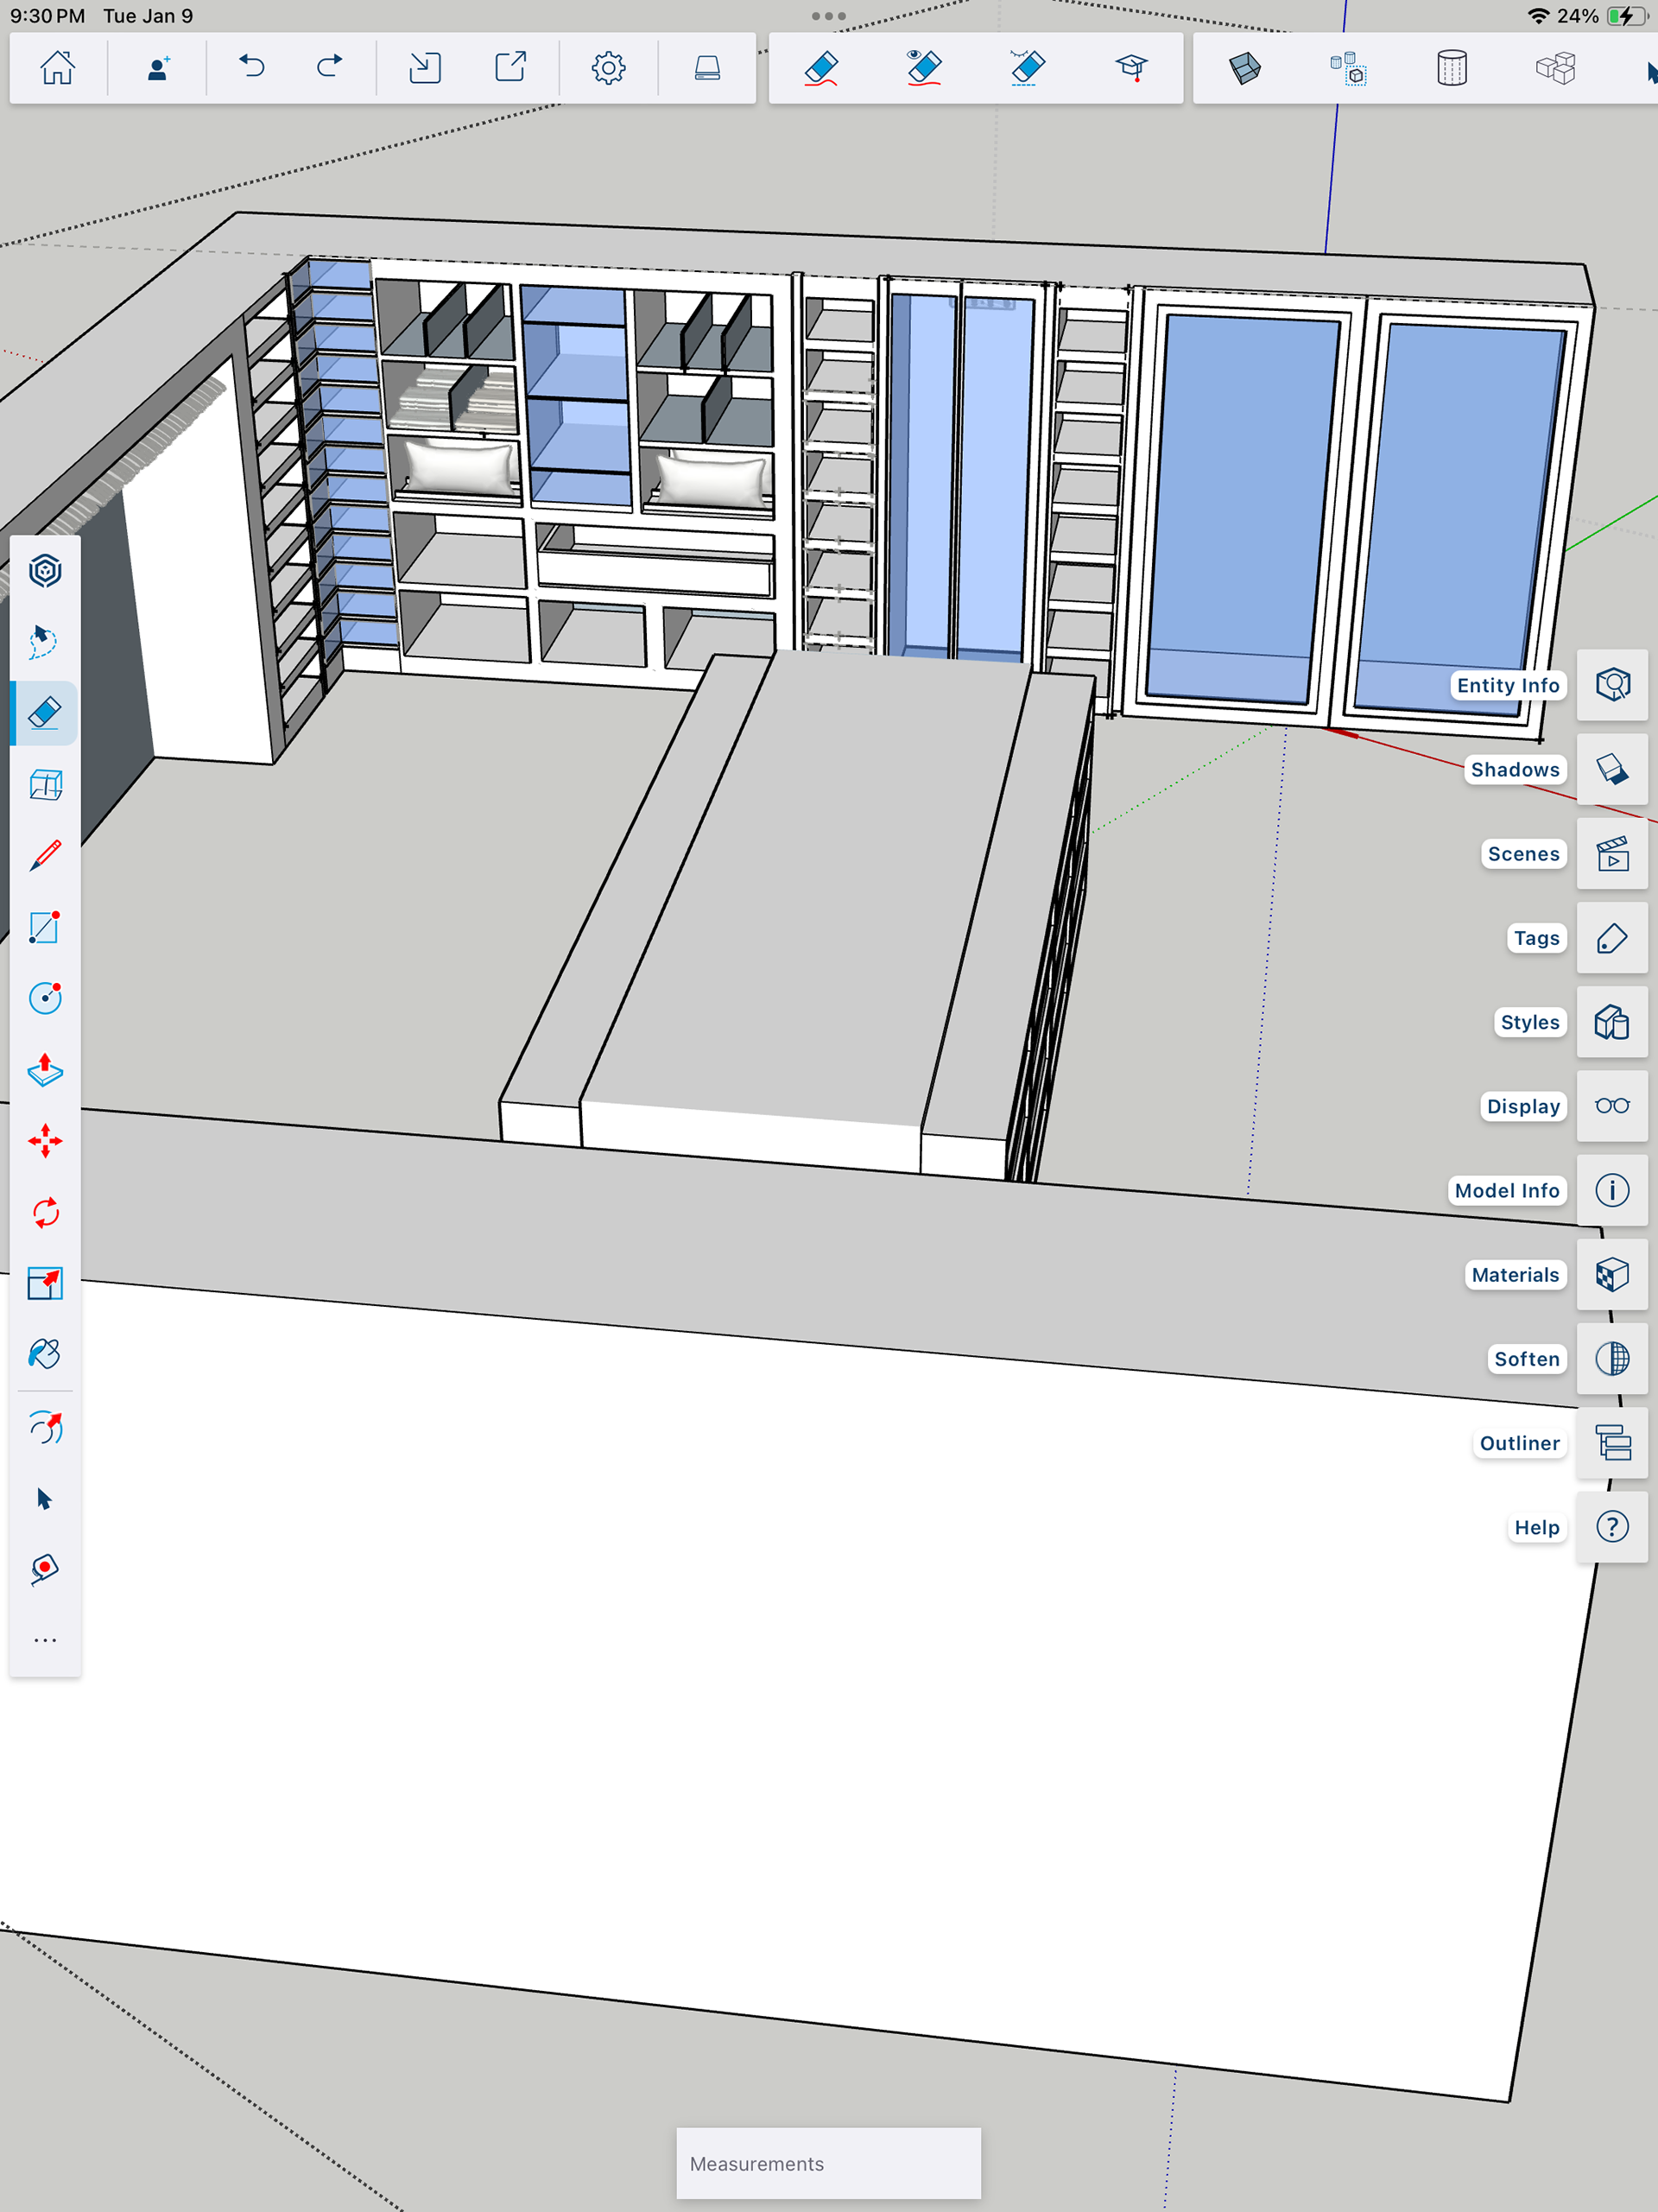Screen dimensions: 1658x2212
Task: Choose the Pencil line tool
Action: coord(45,856)
